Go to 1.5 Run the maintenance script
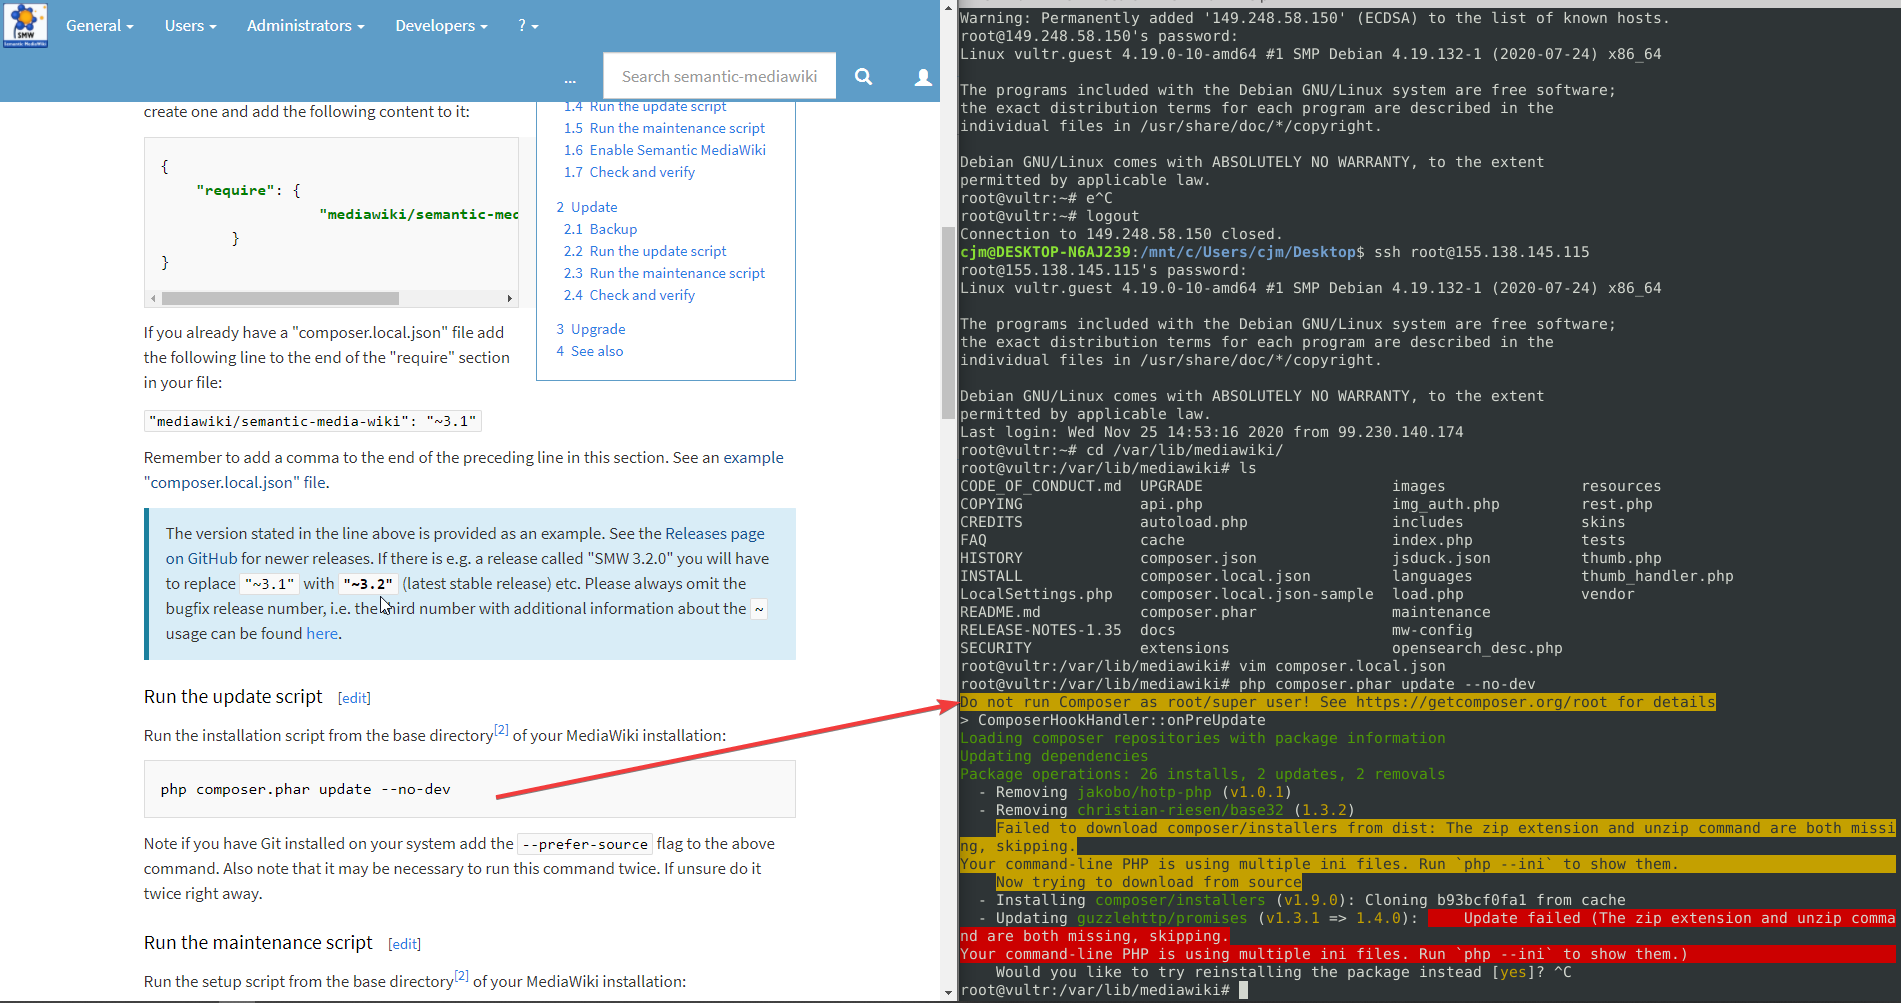The width and height of the screenshot is (1901, 1003). point(664,128)
